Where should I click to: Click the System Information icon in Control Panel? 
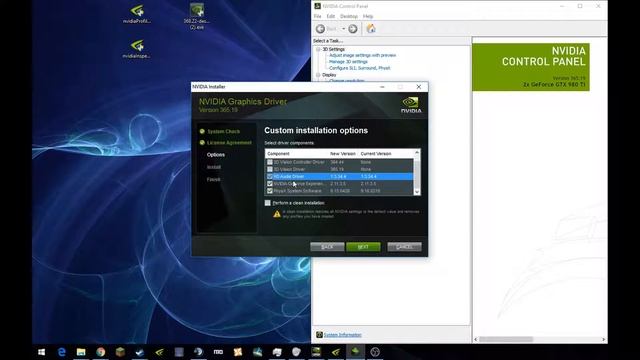319,335
